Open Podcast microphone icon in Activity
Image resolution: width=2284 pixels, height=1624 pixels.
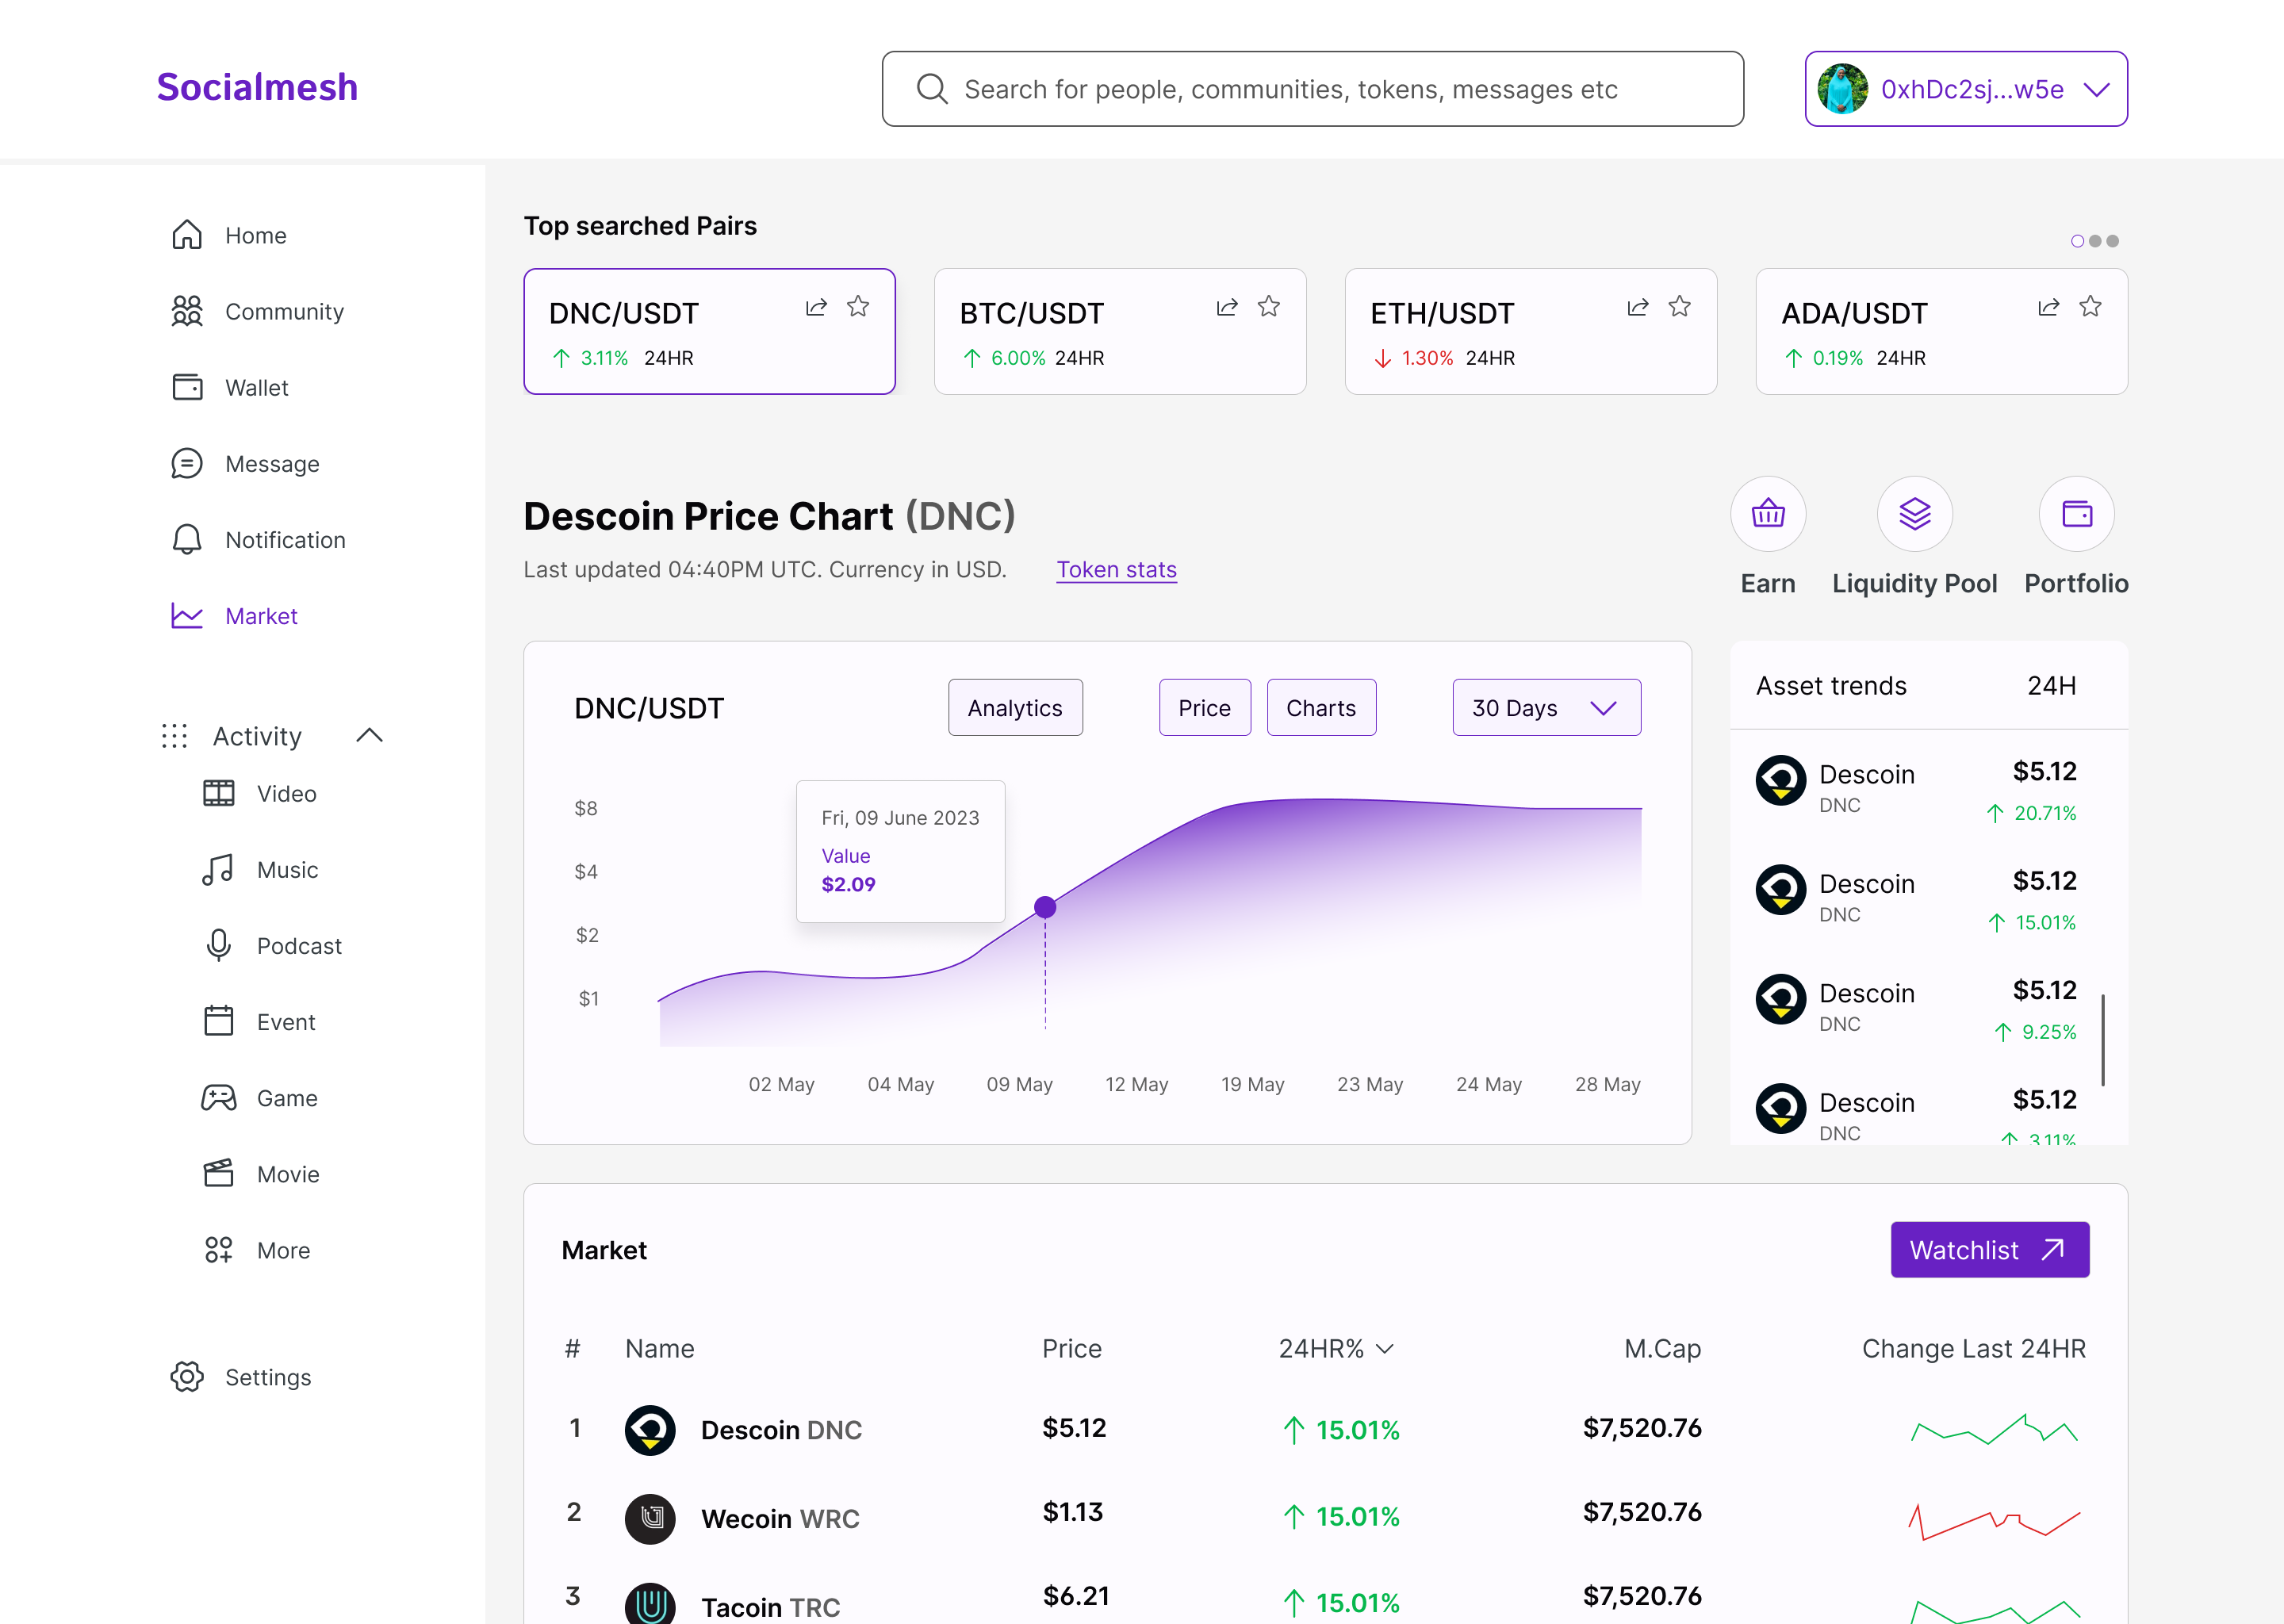point(218,945)
